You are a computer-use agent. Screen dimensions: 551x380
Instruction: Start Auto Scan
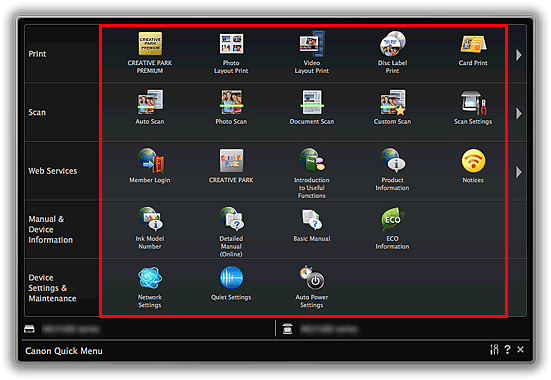(150, 107)
